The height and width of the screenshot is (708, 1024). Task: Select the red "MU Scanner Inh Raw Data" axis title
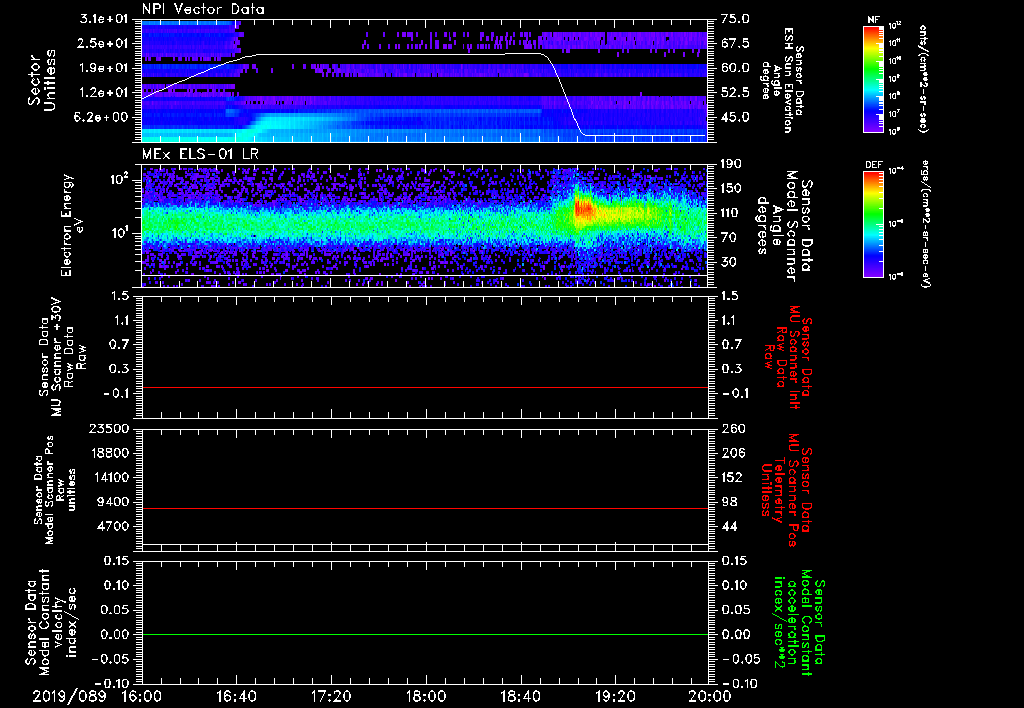787,357
